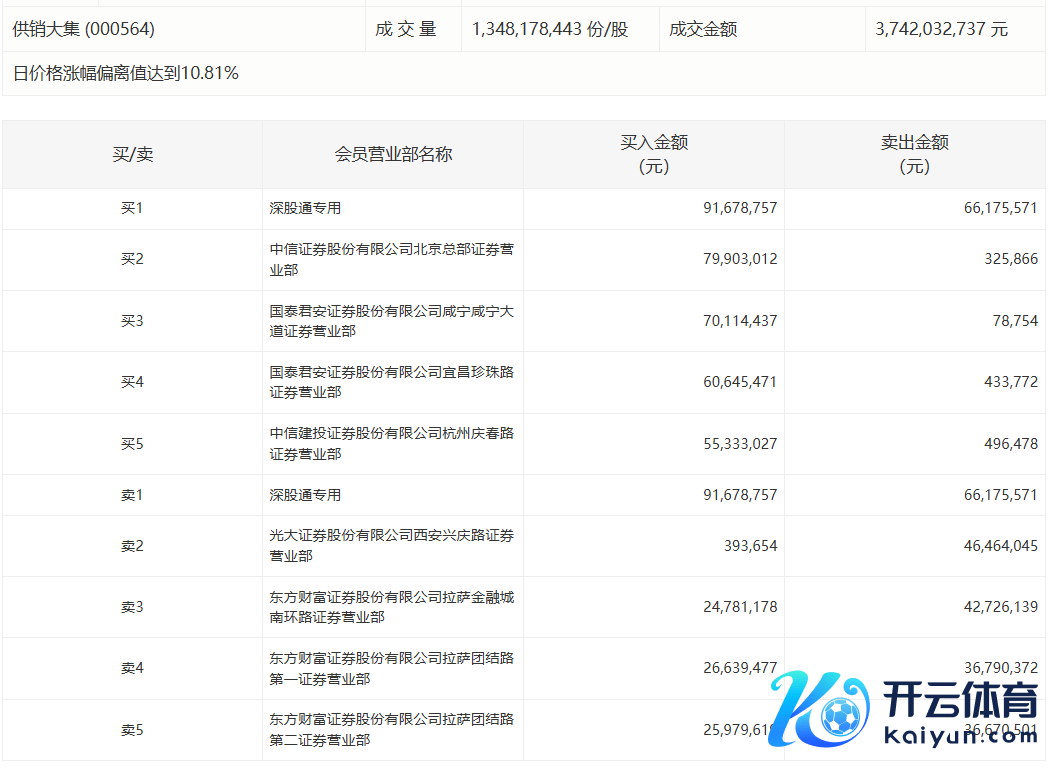Click 光大证券西安兴庆路证券营业部 branch name
The width and height of the screenshot is (1053, 769).
tap(391, 546)
